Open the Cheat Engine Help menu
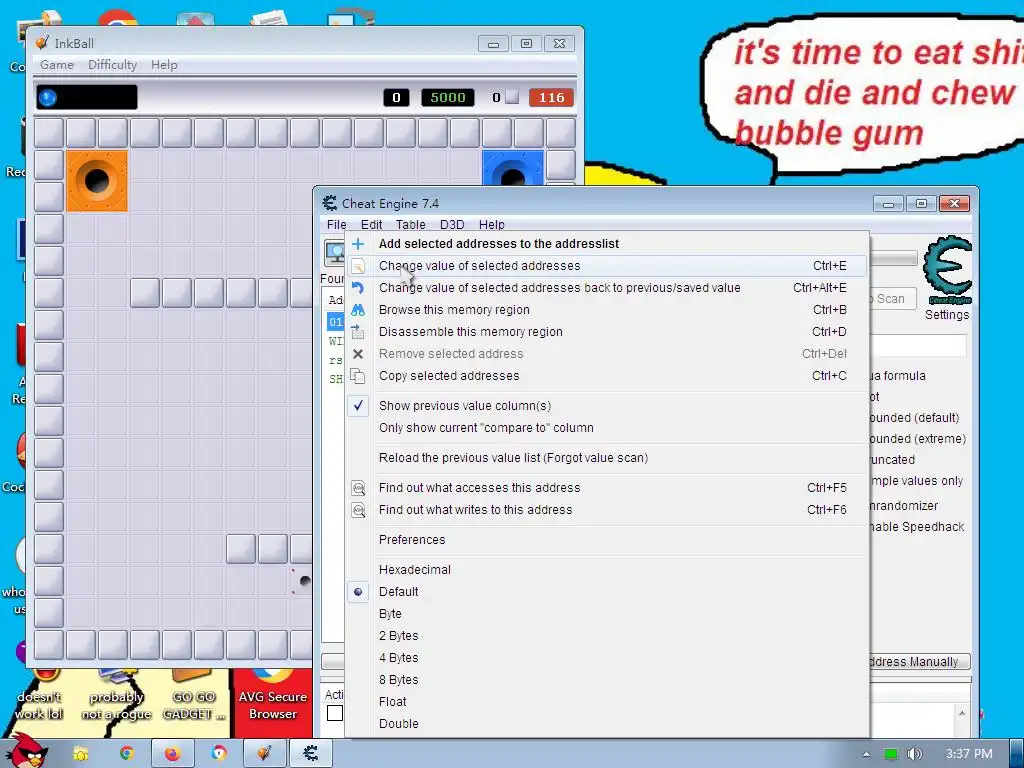 pyautogui.click(x=491, y=225)
